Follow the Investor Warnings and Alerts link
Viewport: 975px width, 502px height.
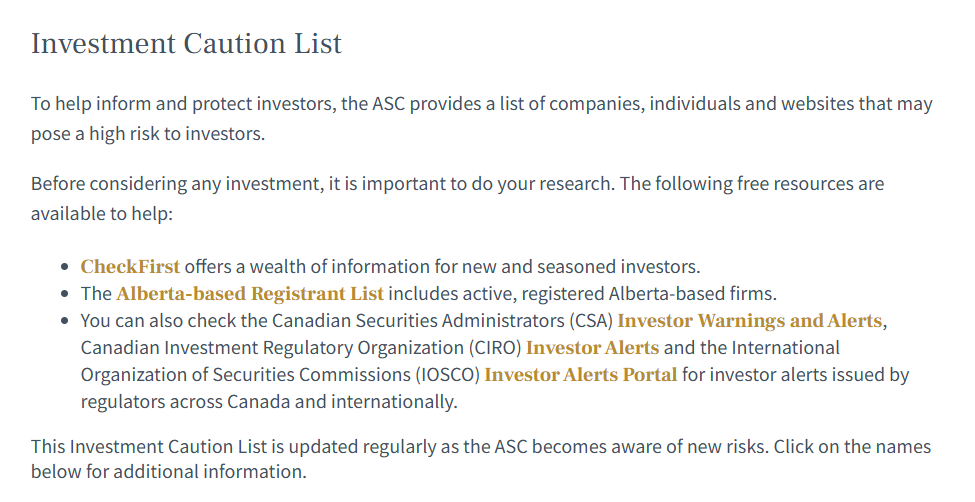[x=749, y=321]
